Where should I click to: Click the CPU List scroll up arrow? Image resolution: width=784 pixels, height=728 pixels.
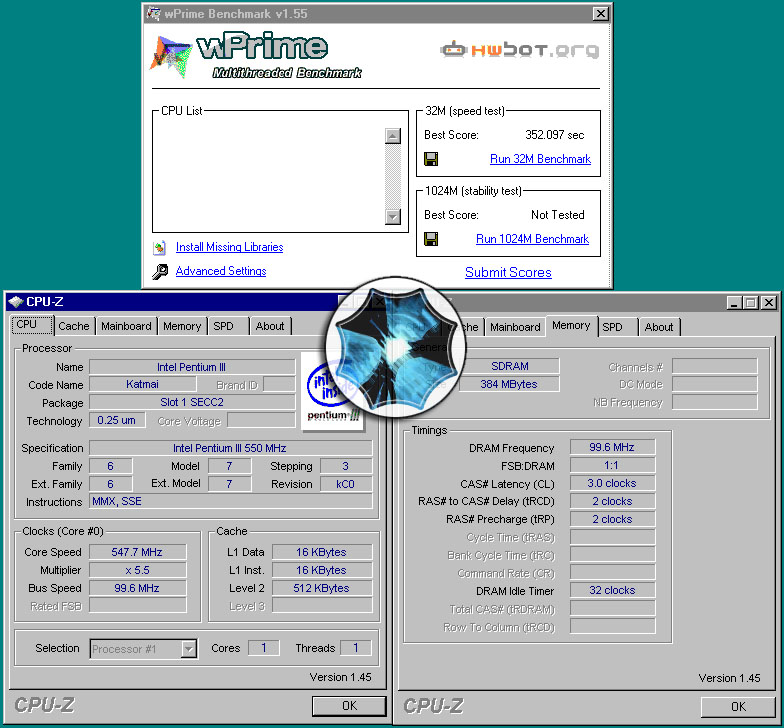(x=393, y=136)
